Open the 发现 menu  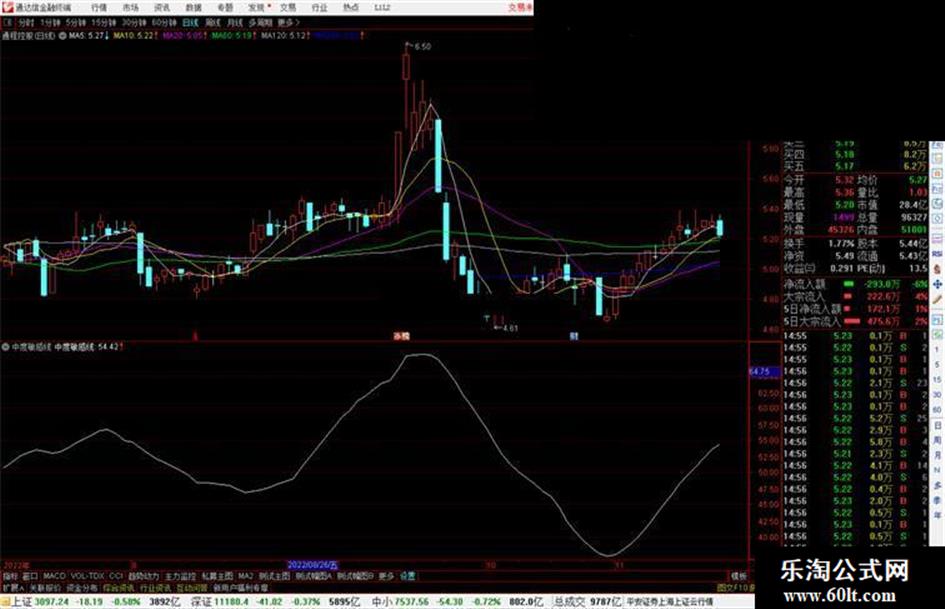click(x=257, y=8)
